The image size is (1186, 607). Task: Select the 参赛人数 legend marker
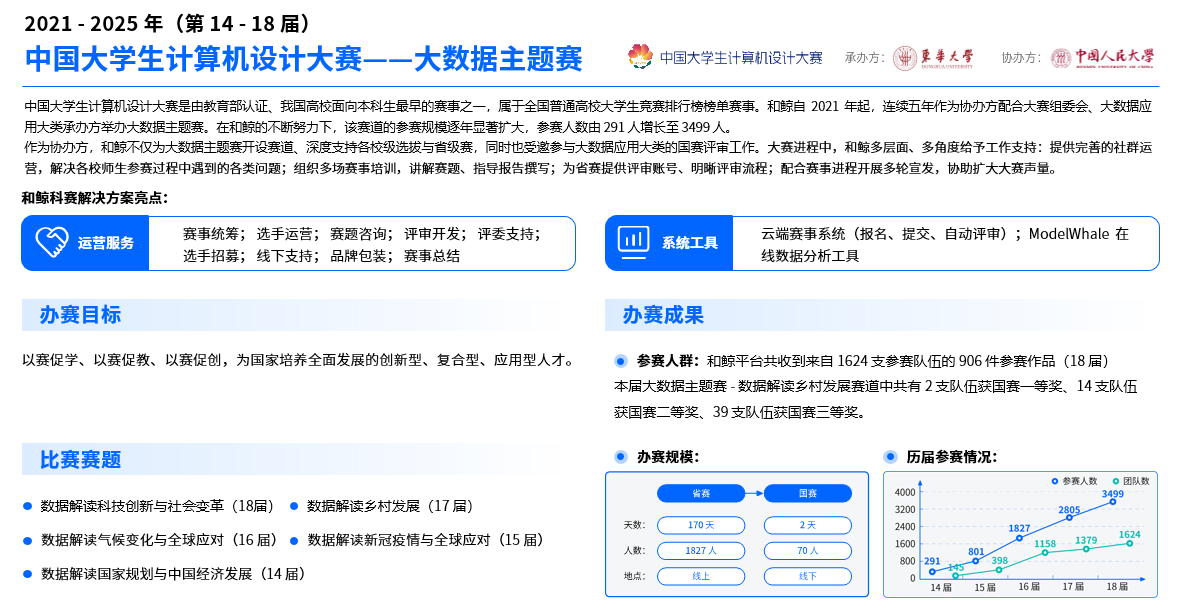coord(1055,481)
